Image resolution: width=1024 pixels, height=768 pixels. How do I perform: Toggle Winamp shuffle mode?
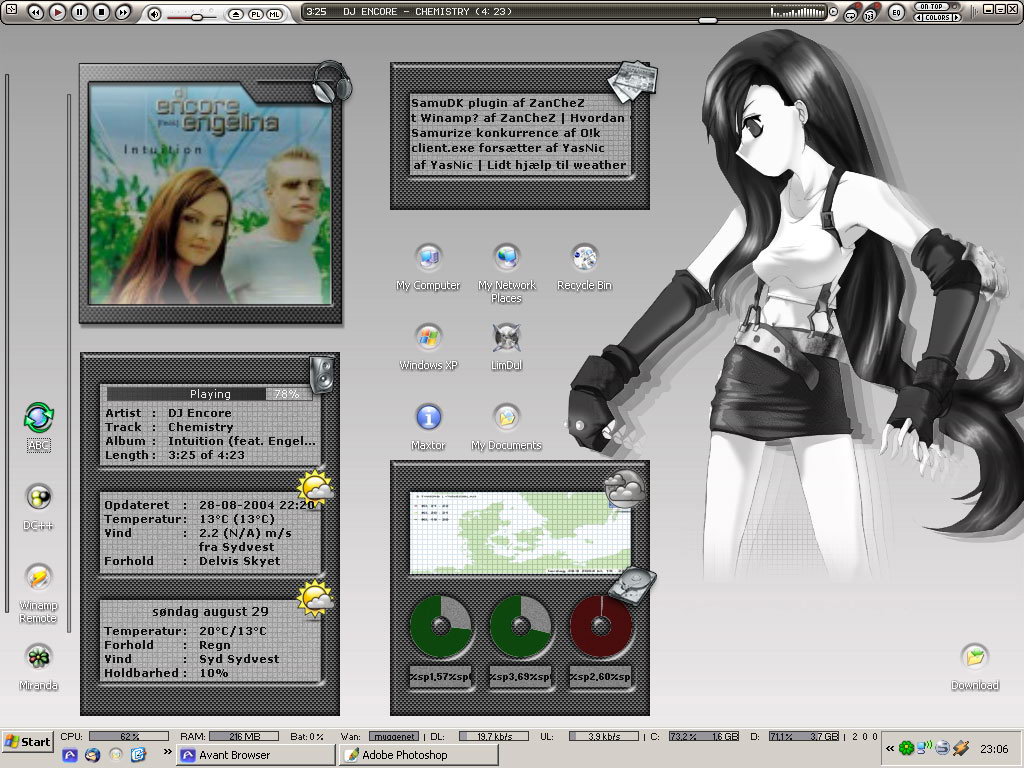(x=869, y=14)
